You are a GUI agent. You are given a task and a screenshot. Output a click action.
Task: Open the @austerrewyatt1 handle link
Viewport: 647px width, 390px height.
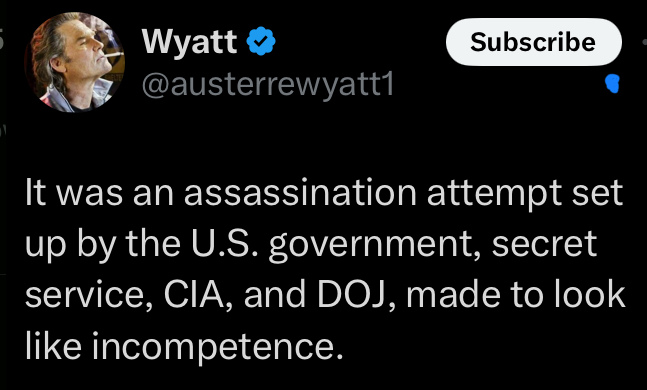point(268,85)
